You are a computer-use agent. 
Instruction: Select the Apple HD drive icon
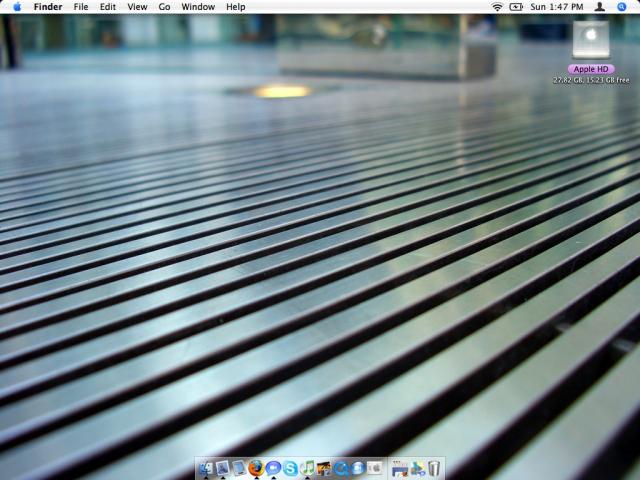591,40
